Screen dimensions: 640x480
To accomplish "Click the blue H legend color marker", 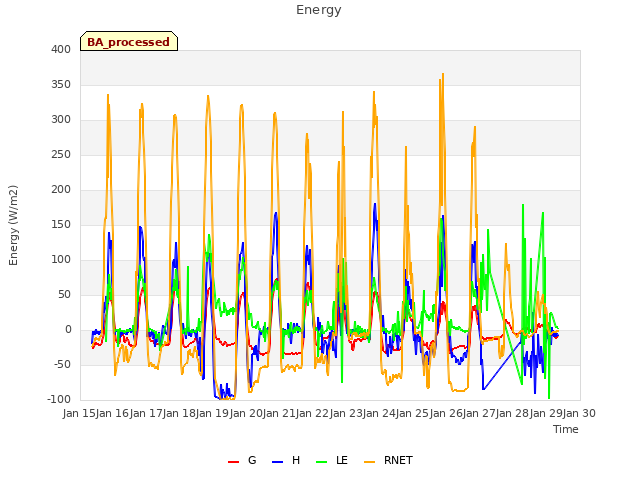I will tap(277, 462).
